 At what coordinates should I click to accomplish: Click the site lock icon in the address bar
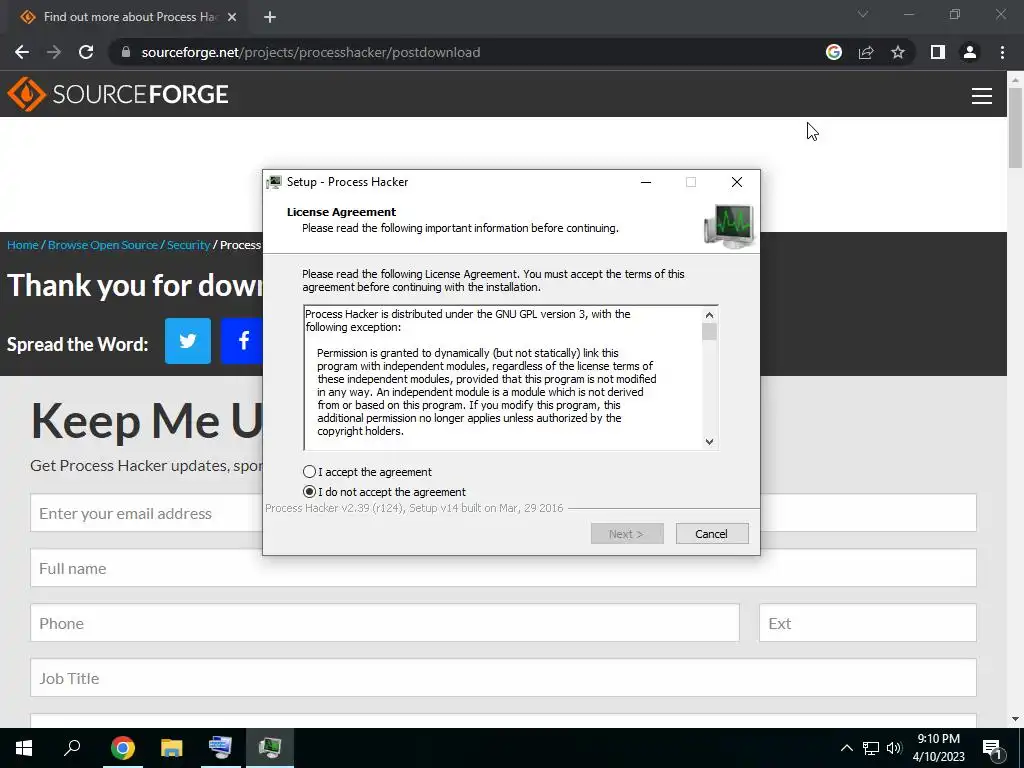click(127, 52)
